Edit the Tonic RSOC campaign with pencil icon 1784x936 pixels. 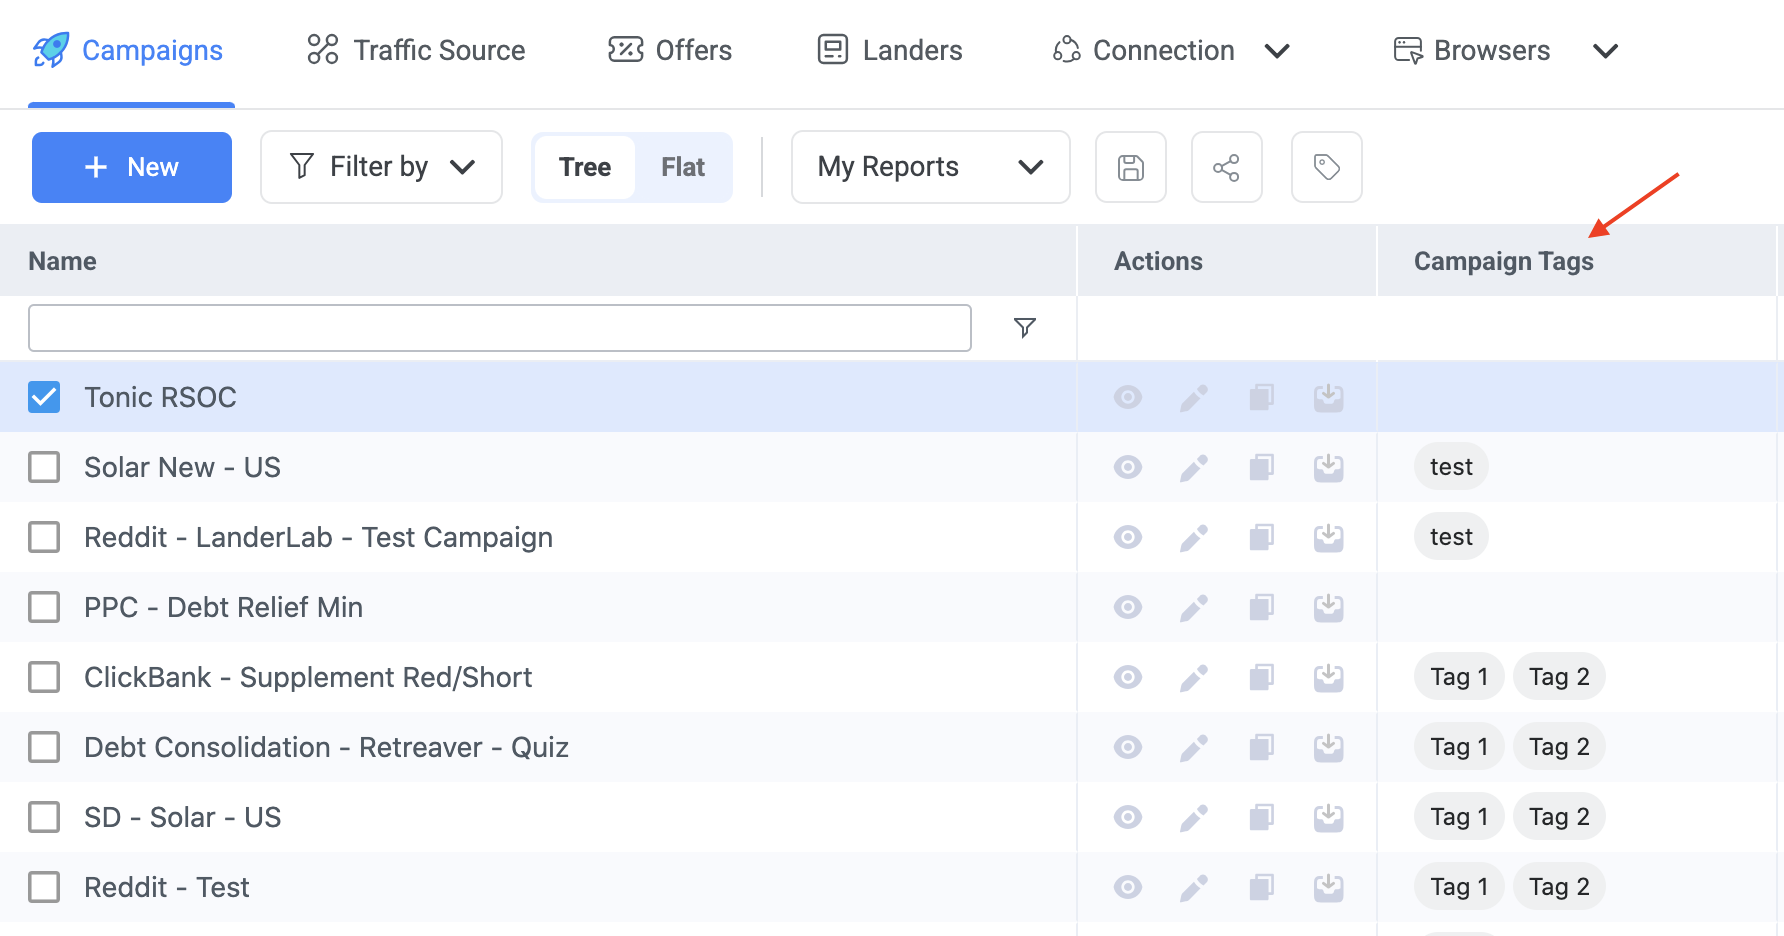(x=1194, y=397)
